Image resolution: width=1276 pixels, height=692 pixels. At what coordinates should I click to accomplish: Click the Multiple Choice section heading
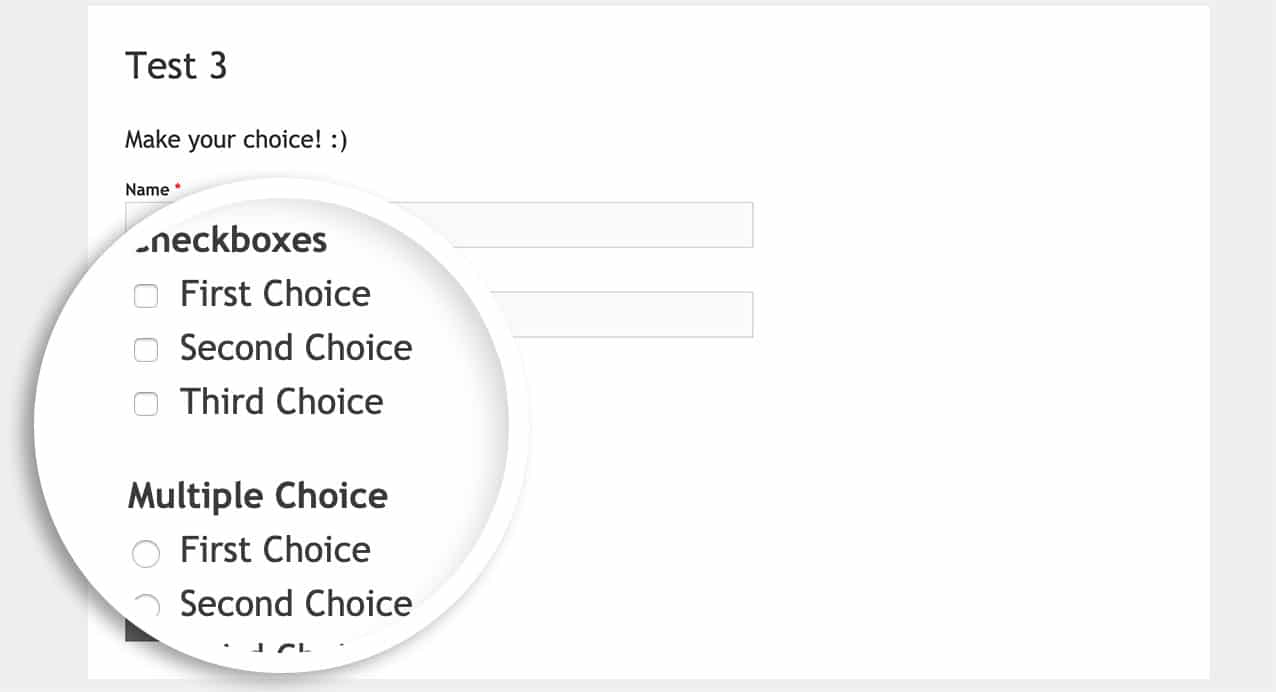tap(257, 495)
